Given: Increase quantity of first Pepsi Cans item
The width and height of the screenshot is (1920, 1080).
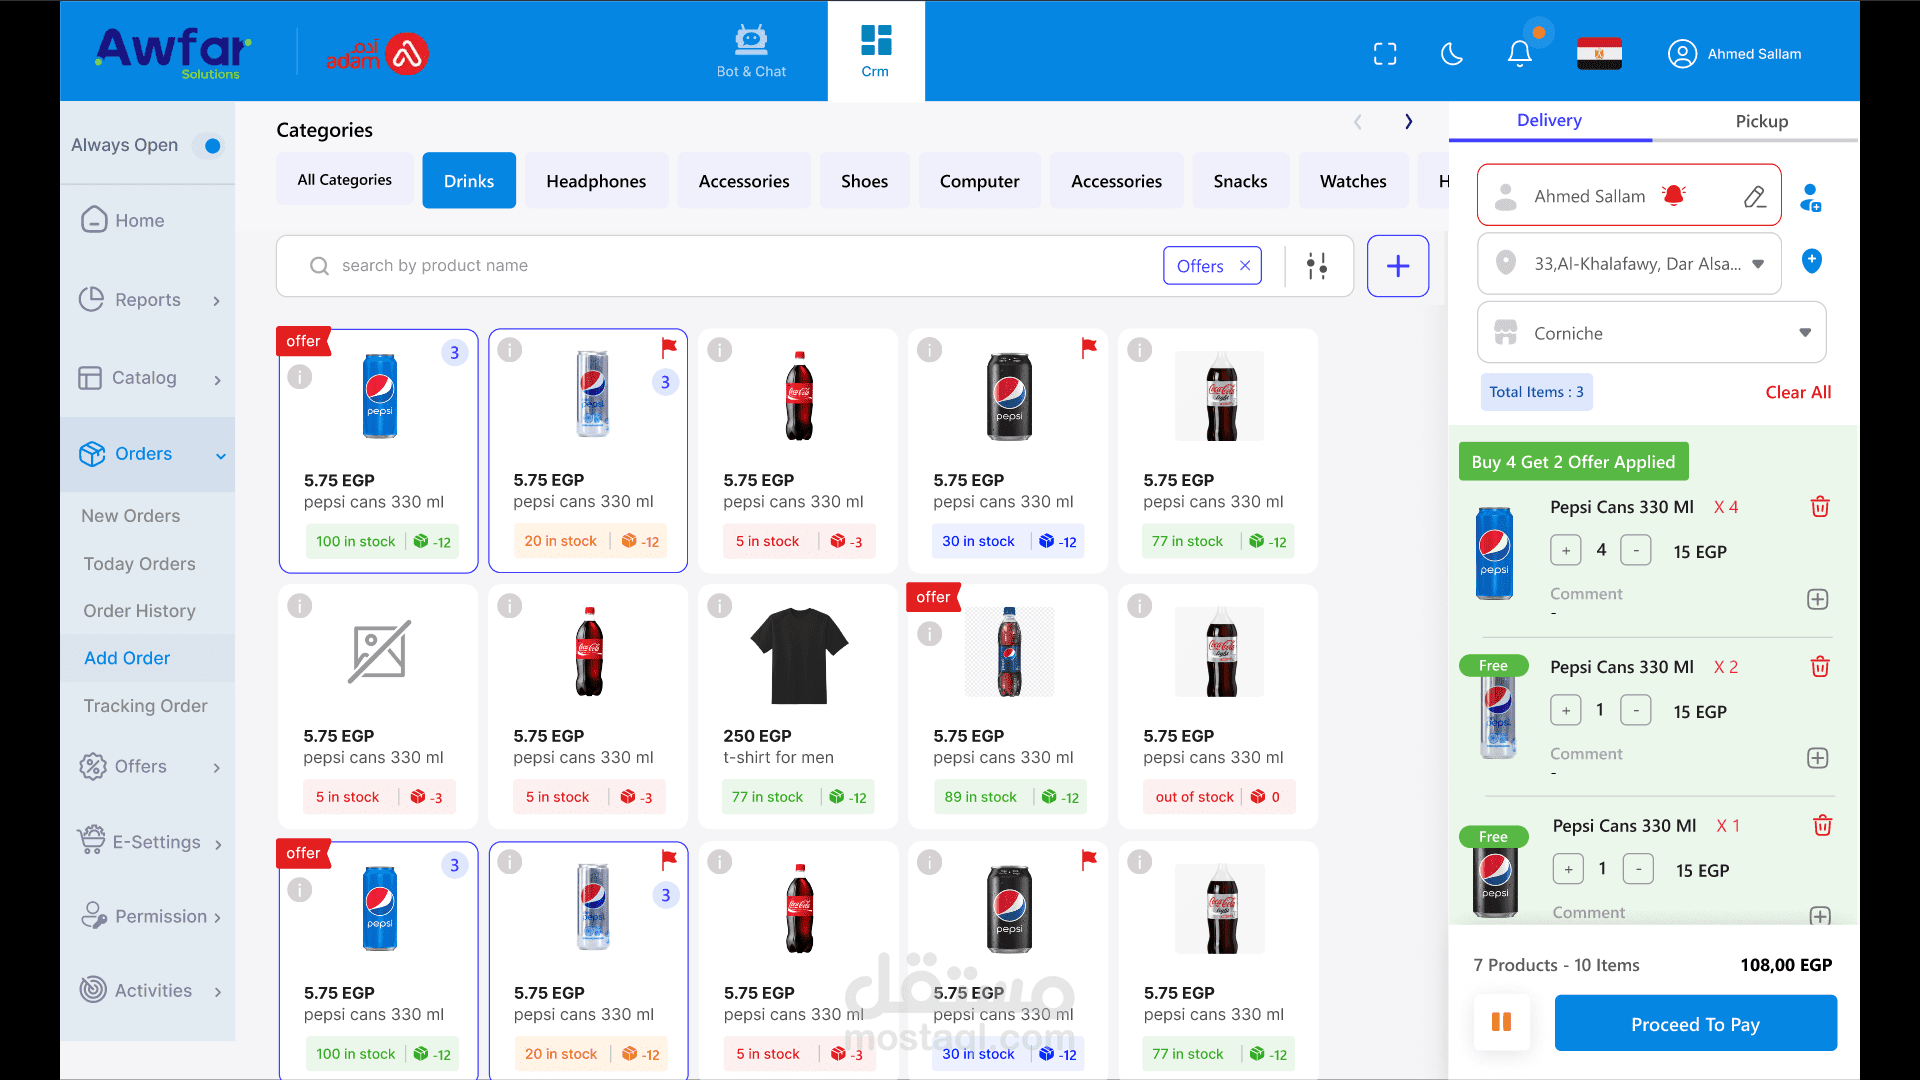Looking at the screenshot, I should click(x=1566, y=551).
